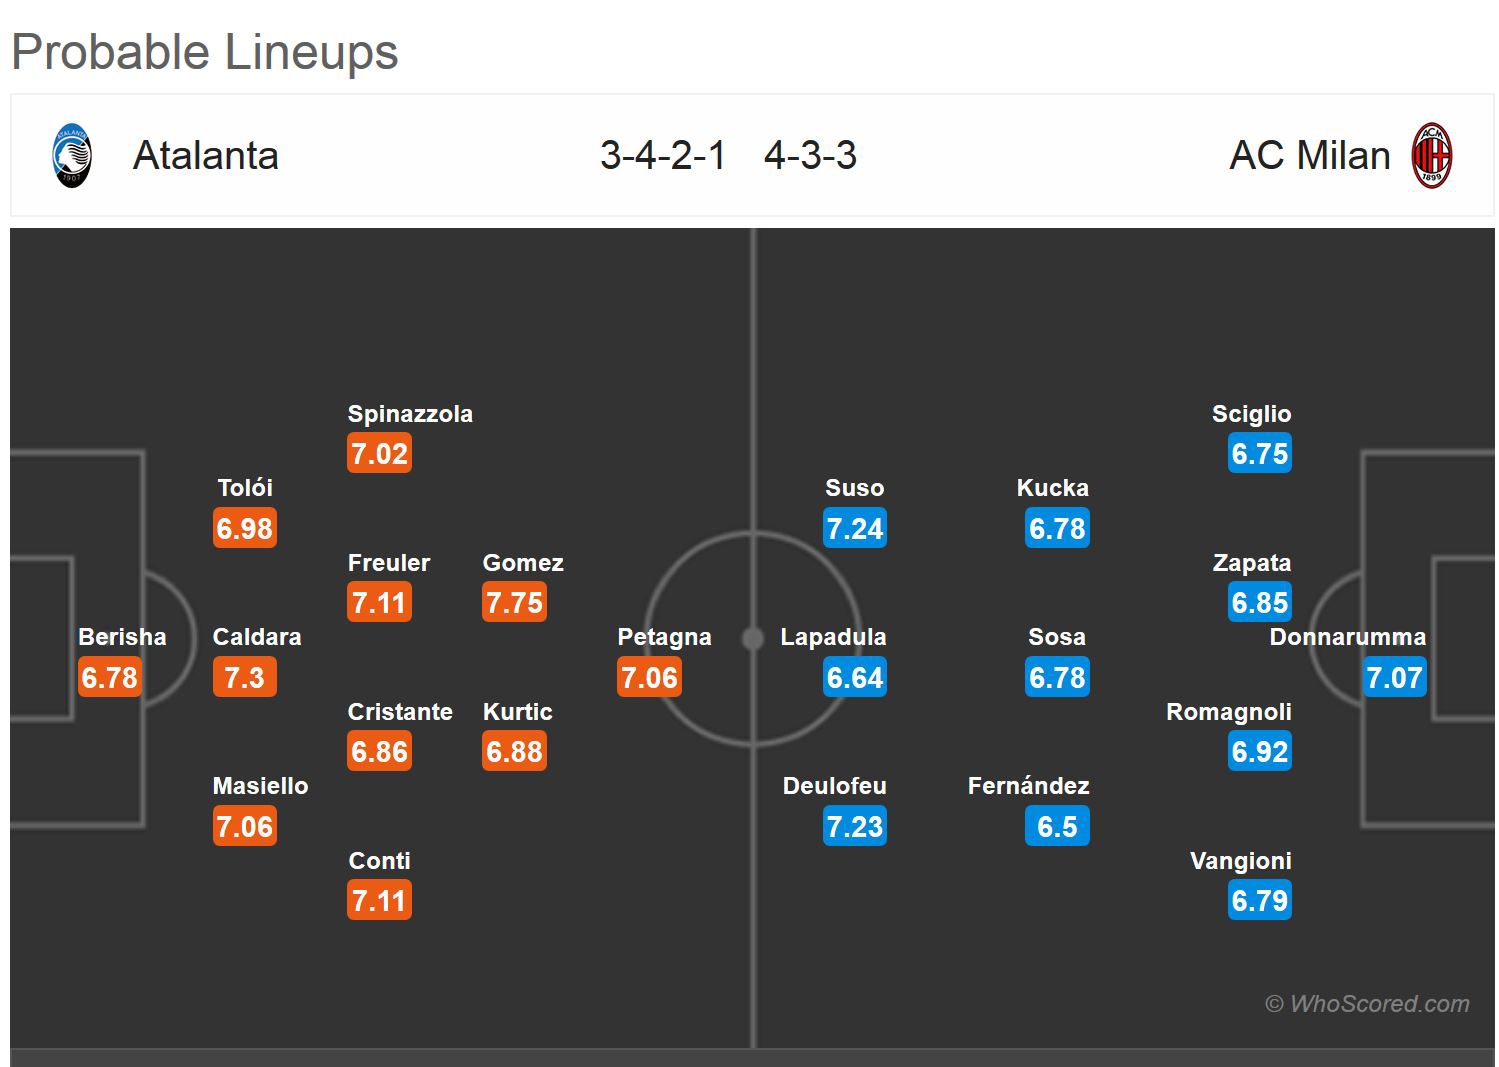
Task: Click Caldara's 7.3 rating badge
Action: coord(244,678)
